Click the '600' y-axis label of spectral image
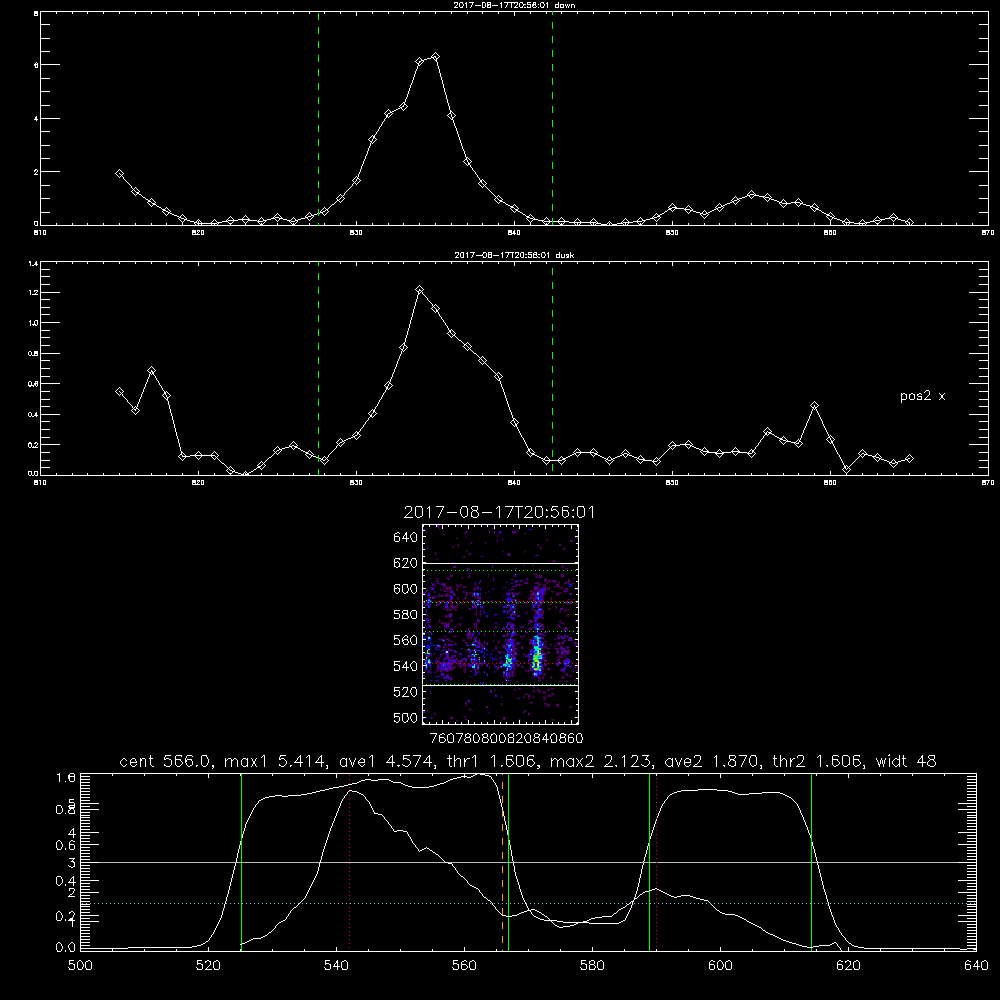Screen dimensions: 1000x1000 coord(405,589)
